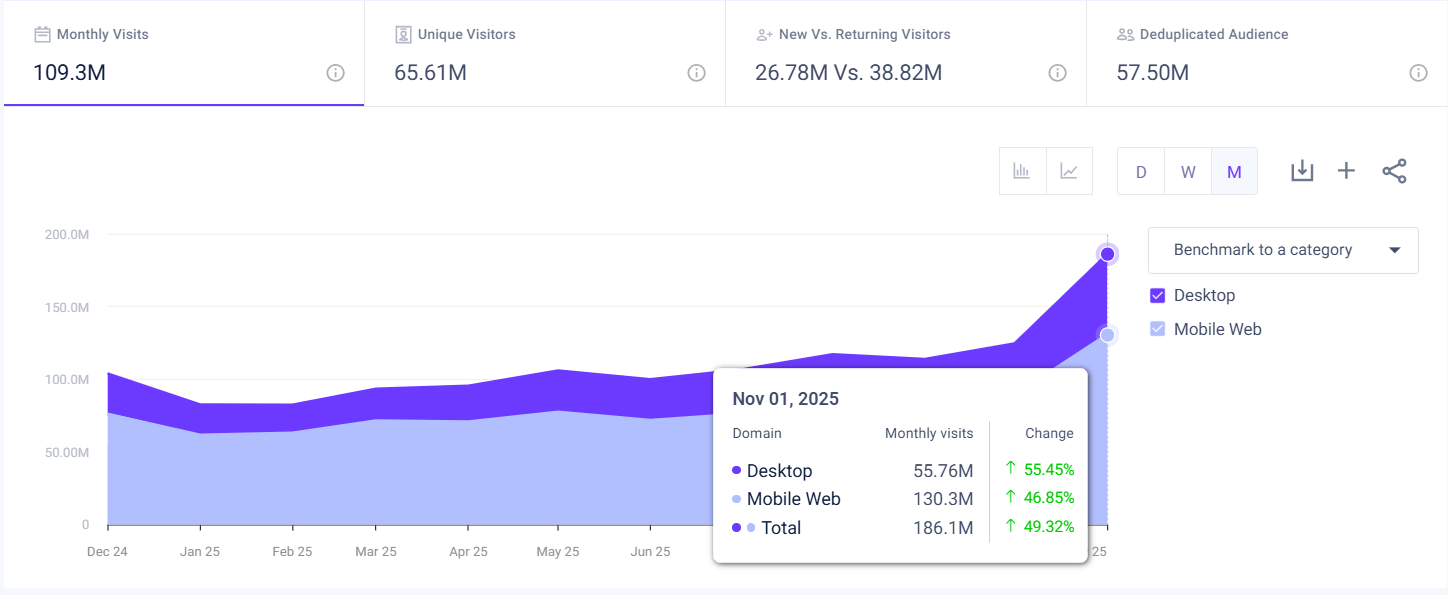This screenshot has height=595, width=1448.
Task: Select M for monthly granularity
Action: click(x=1234, y=171)
